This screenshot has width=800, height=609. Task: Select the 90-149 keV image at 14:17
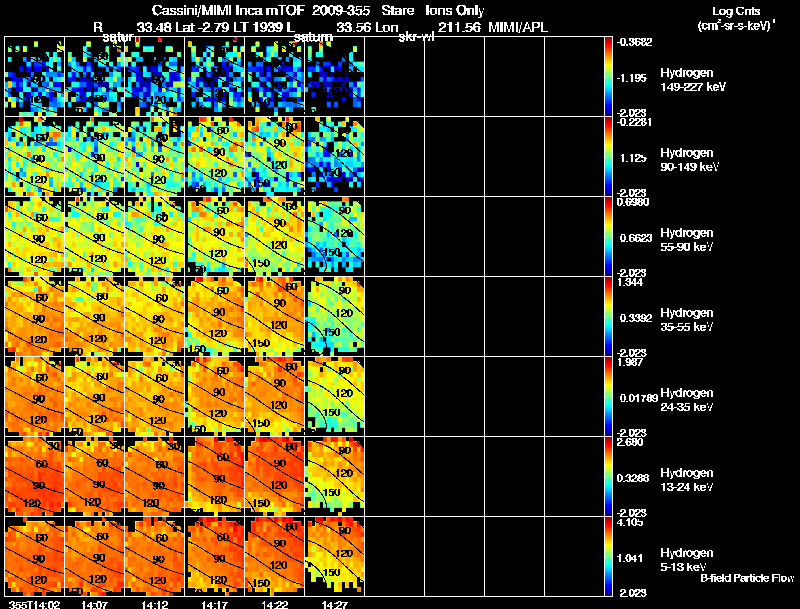(x=214, y=157)
